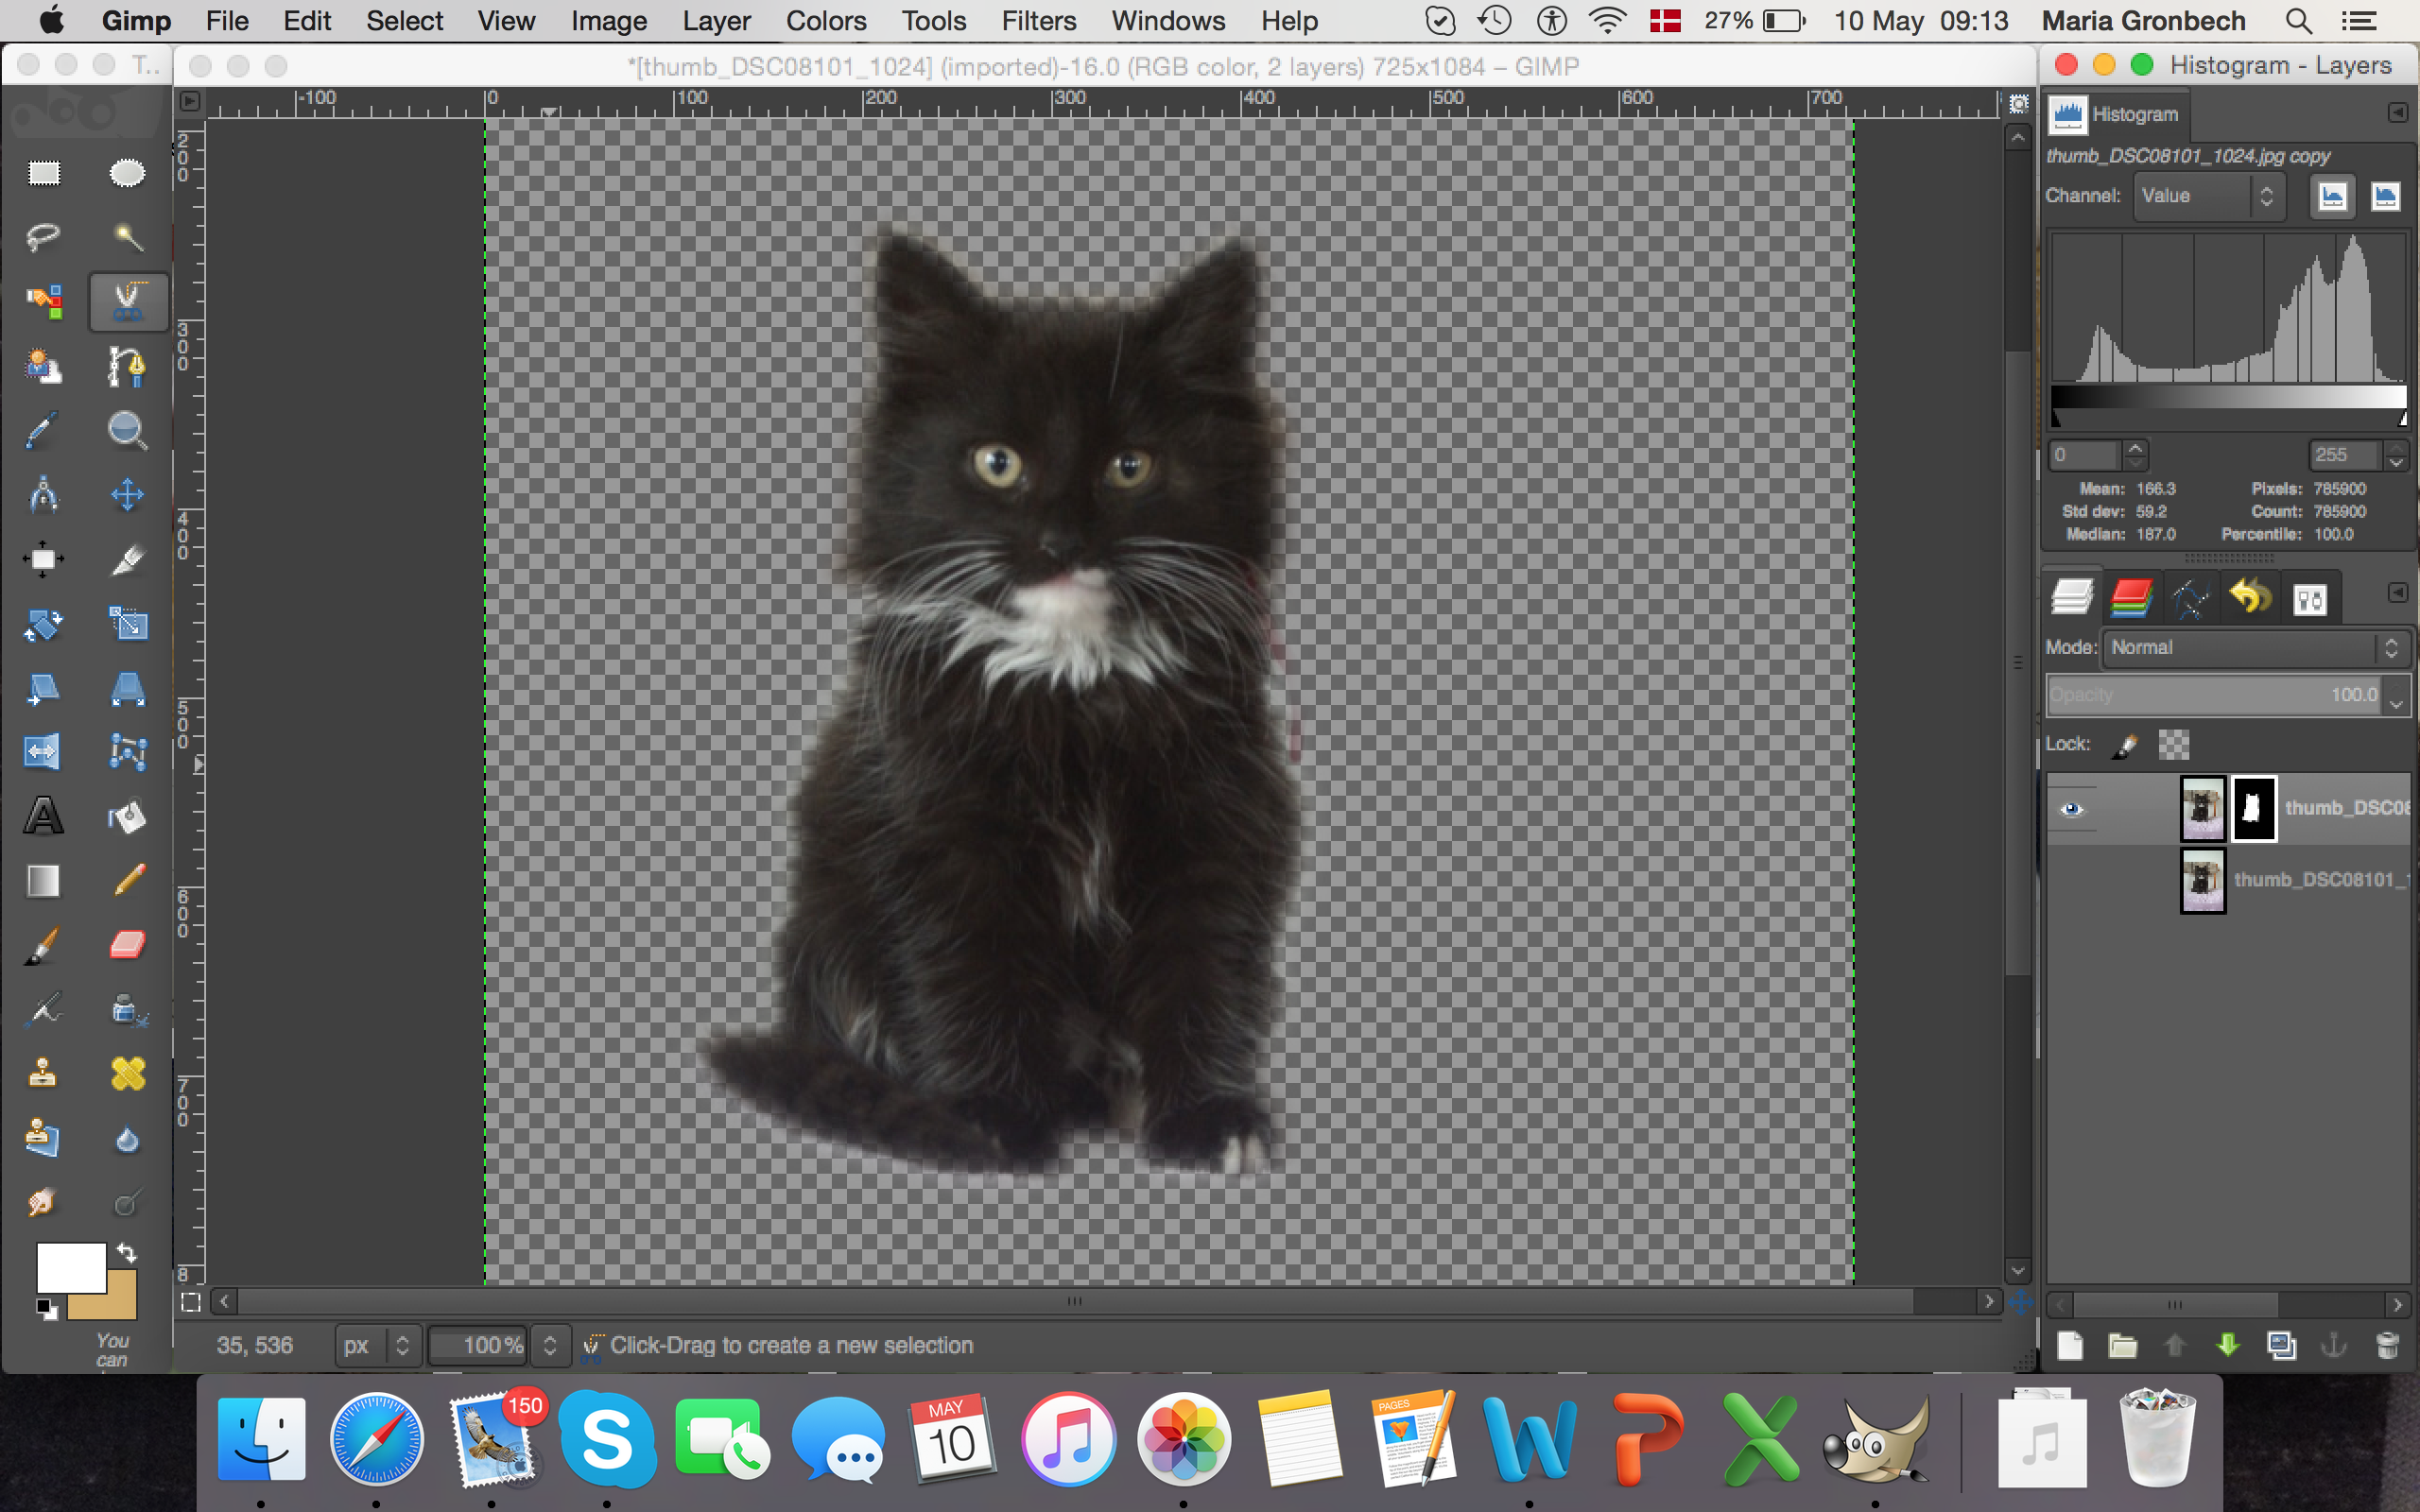Open the Bucket Fill tool
The height and width of the screenshot is (1512, 2420).
pyautogui.click(x=127, y=816)
